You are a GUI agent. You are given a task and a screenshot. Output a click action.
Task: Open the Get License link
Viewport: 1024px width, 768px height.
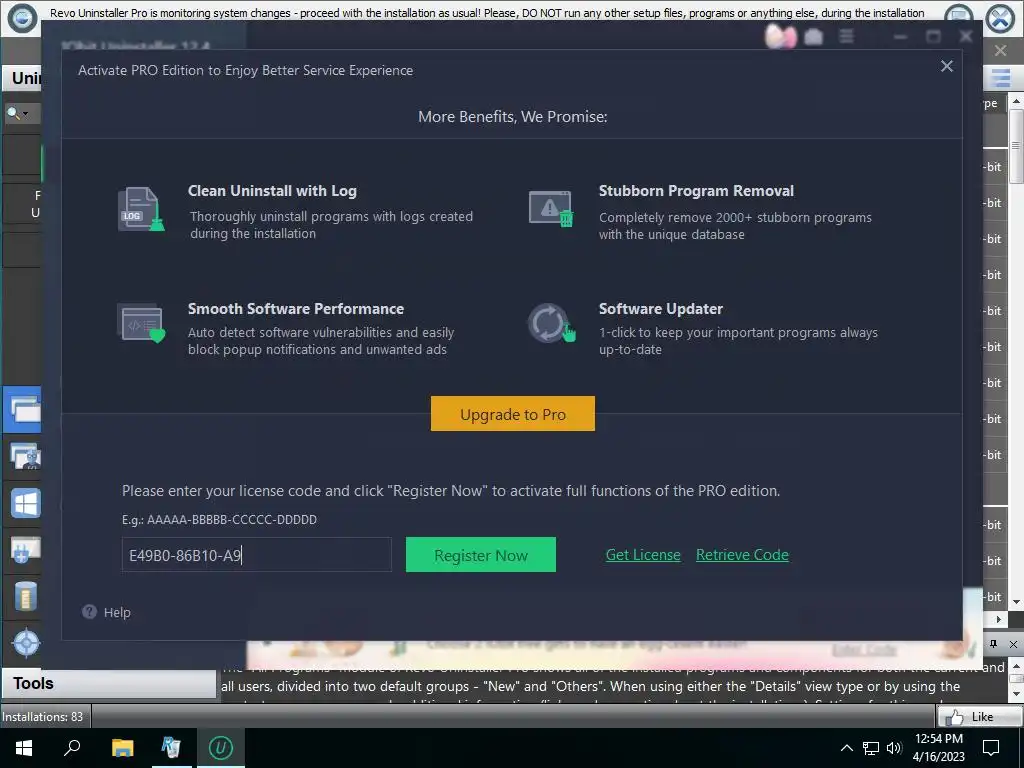pos(643,554)
